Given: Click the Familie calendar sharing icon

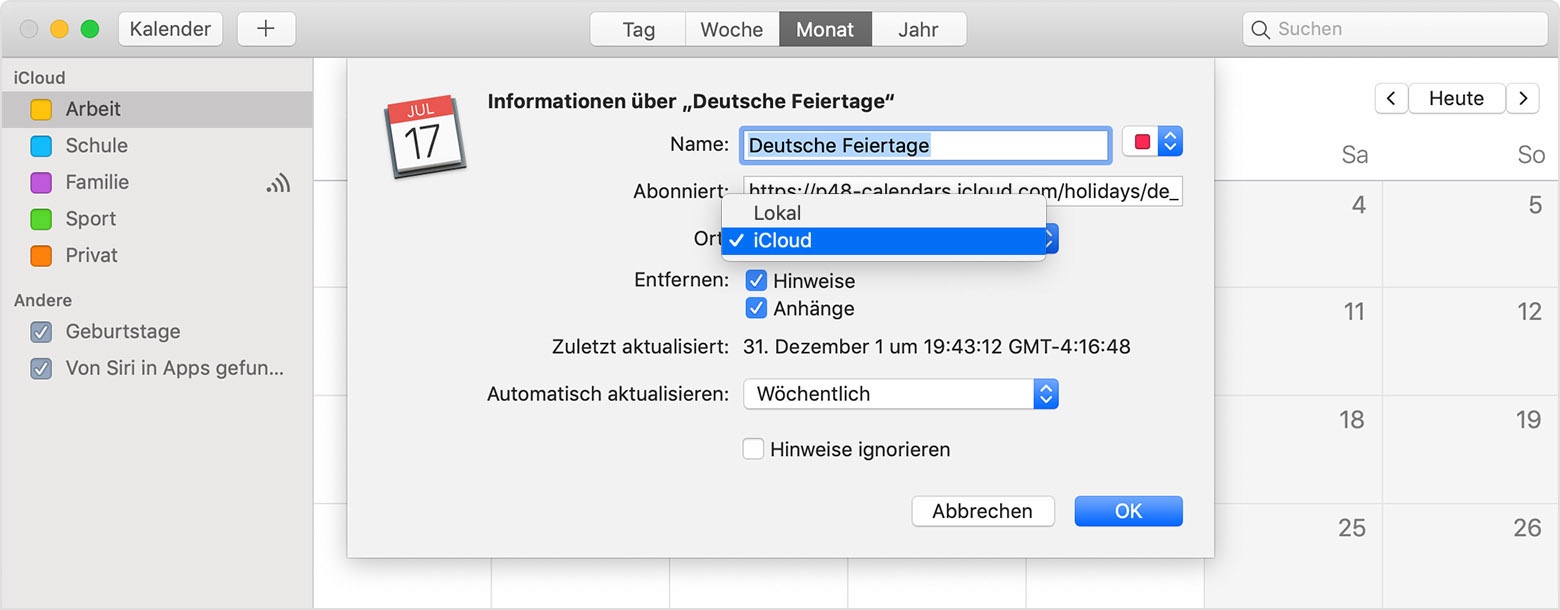Looking at the screenshot, I should click(278, 183).
